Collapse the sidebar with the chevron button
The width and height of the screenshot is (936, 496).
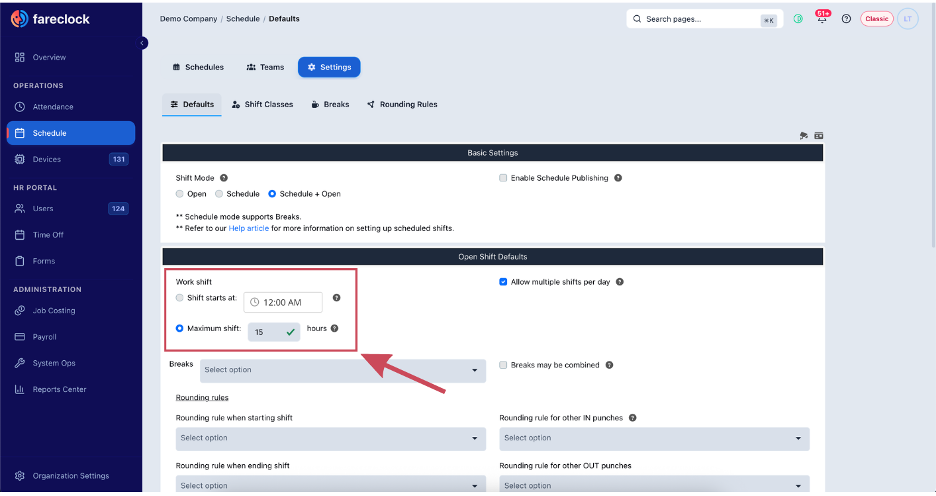pos(143,43)
